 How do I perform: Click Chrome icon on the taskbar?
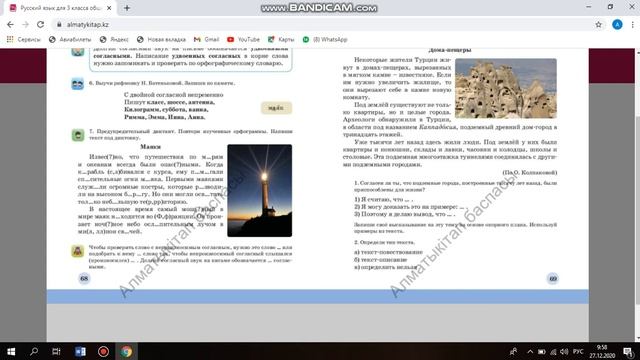click(x=127, y=351)
